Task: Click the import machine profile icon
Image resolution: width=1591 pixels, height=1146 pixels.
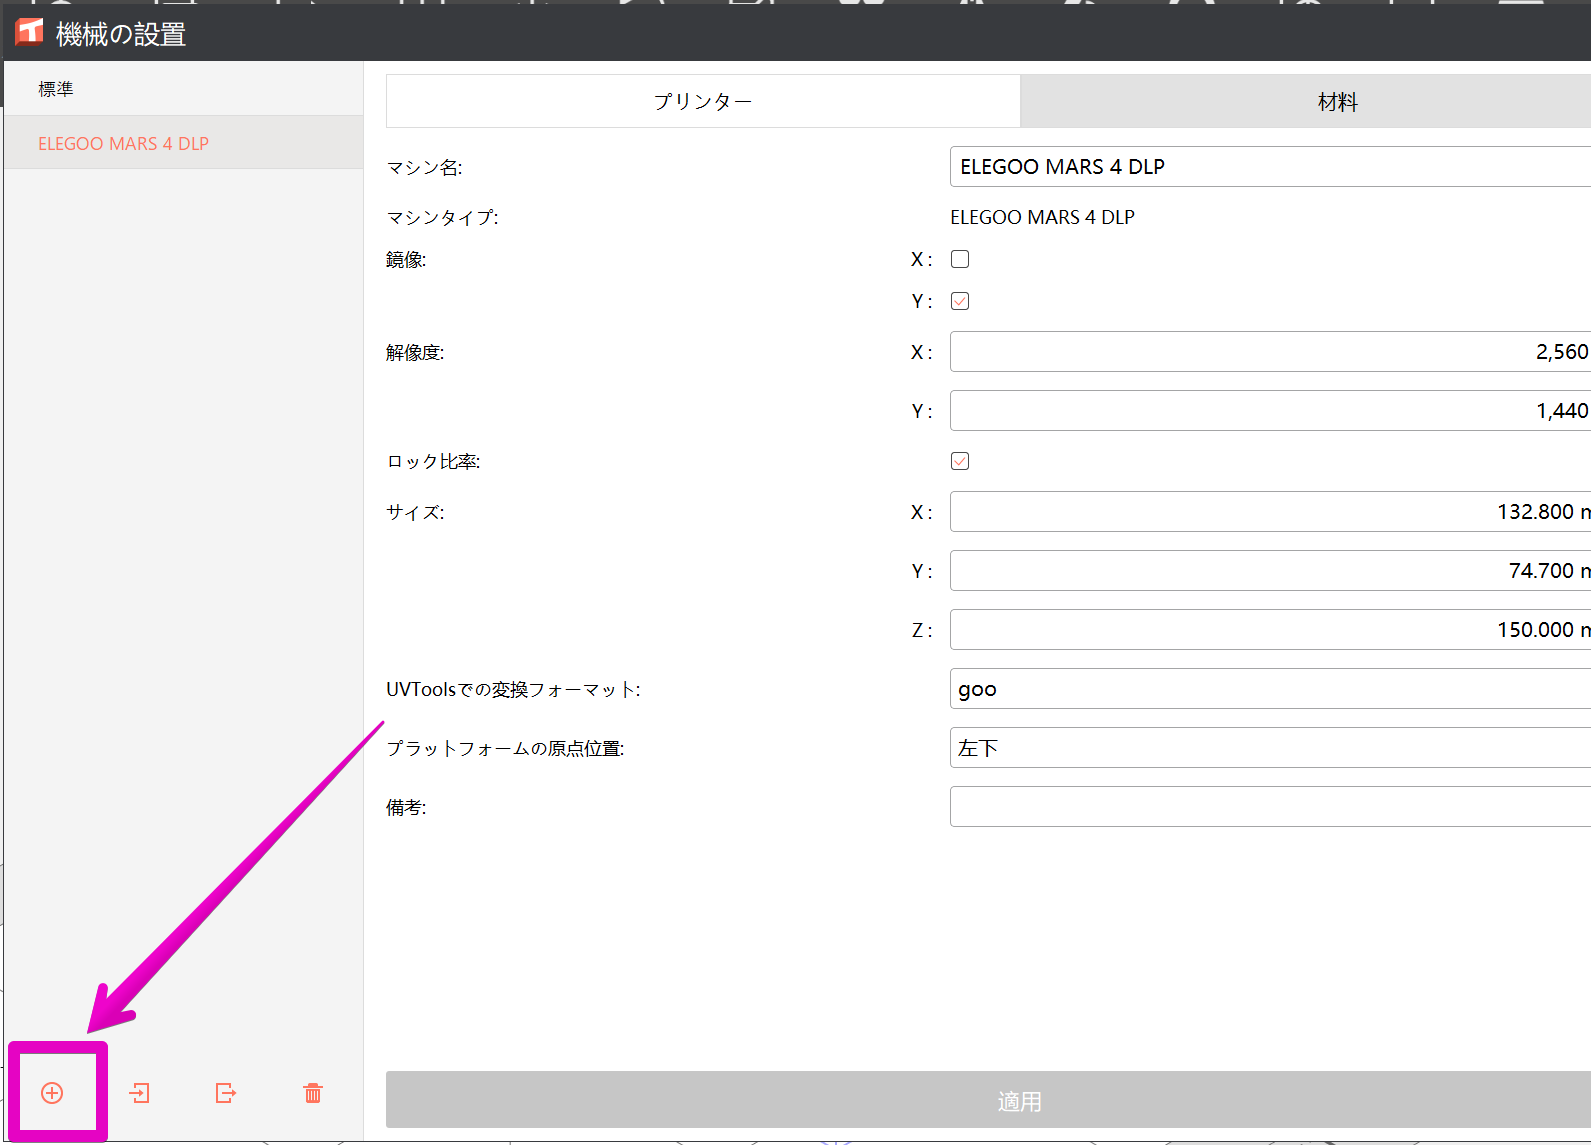Action: coord(140,1093)
